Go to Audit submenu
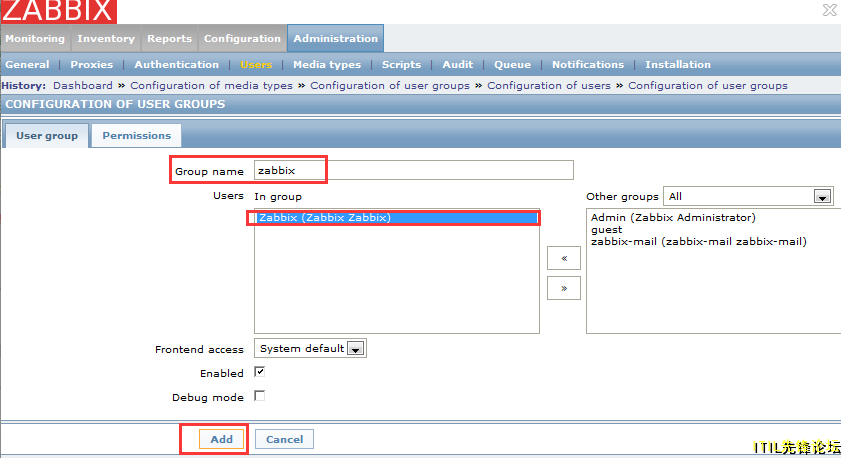 point(458,64)
